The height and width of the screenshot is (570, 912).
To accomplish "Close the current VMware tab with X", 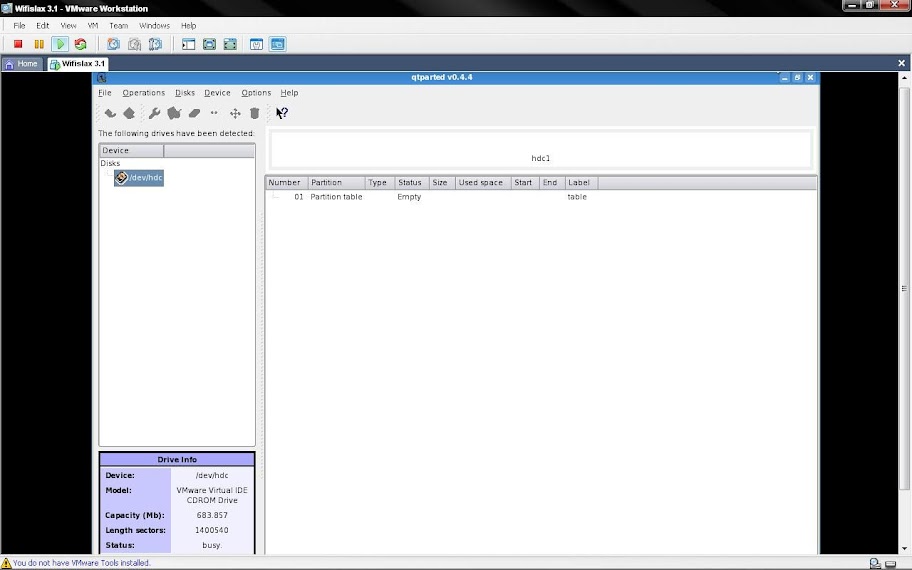I will 902,63.
